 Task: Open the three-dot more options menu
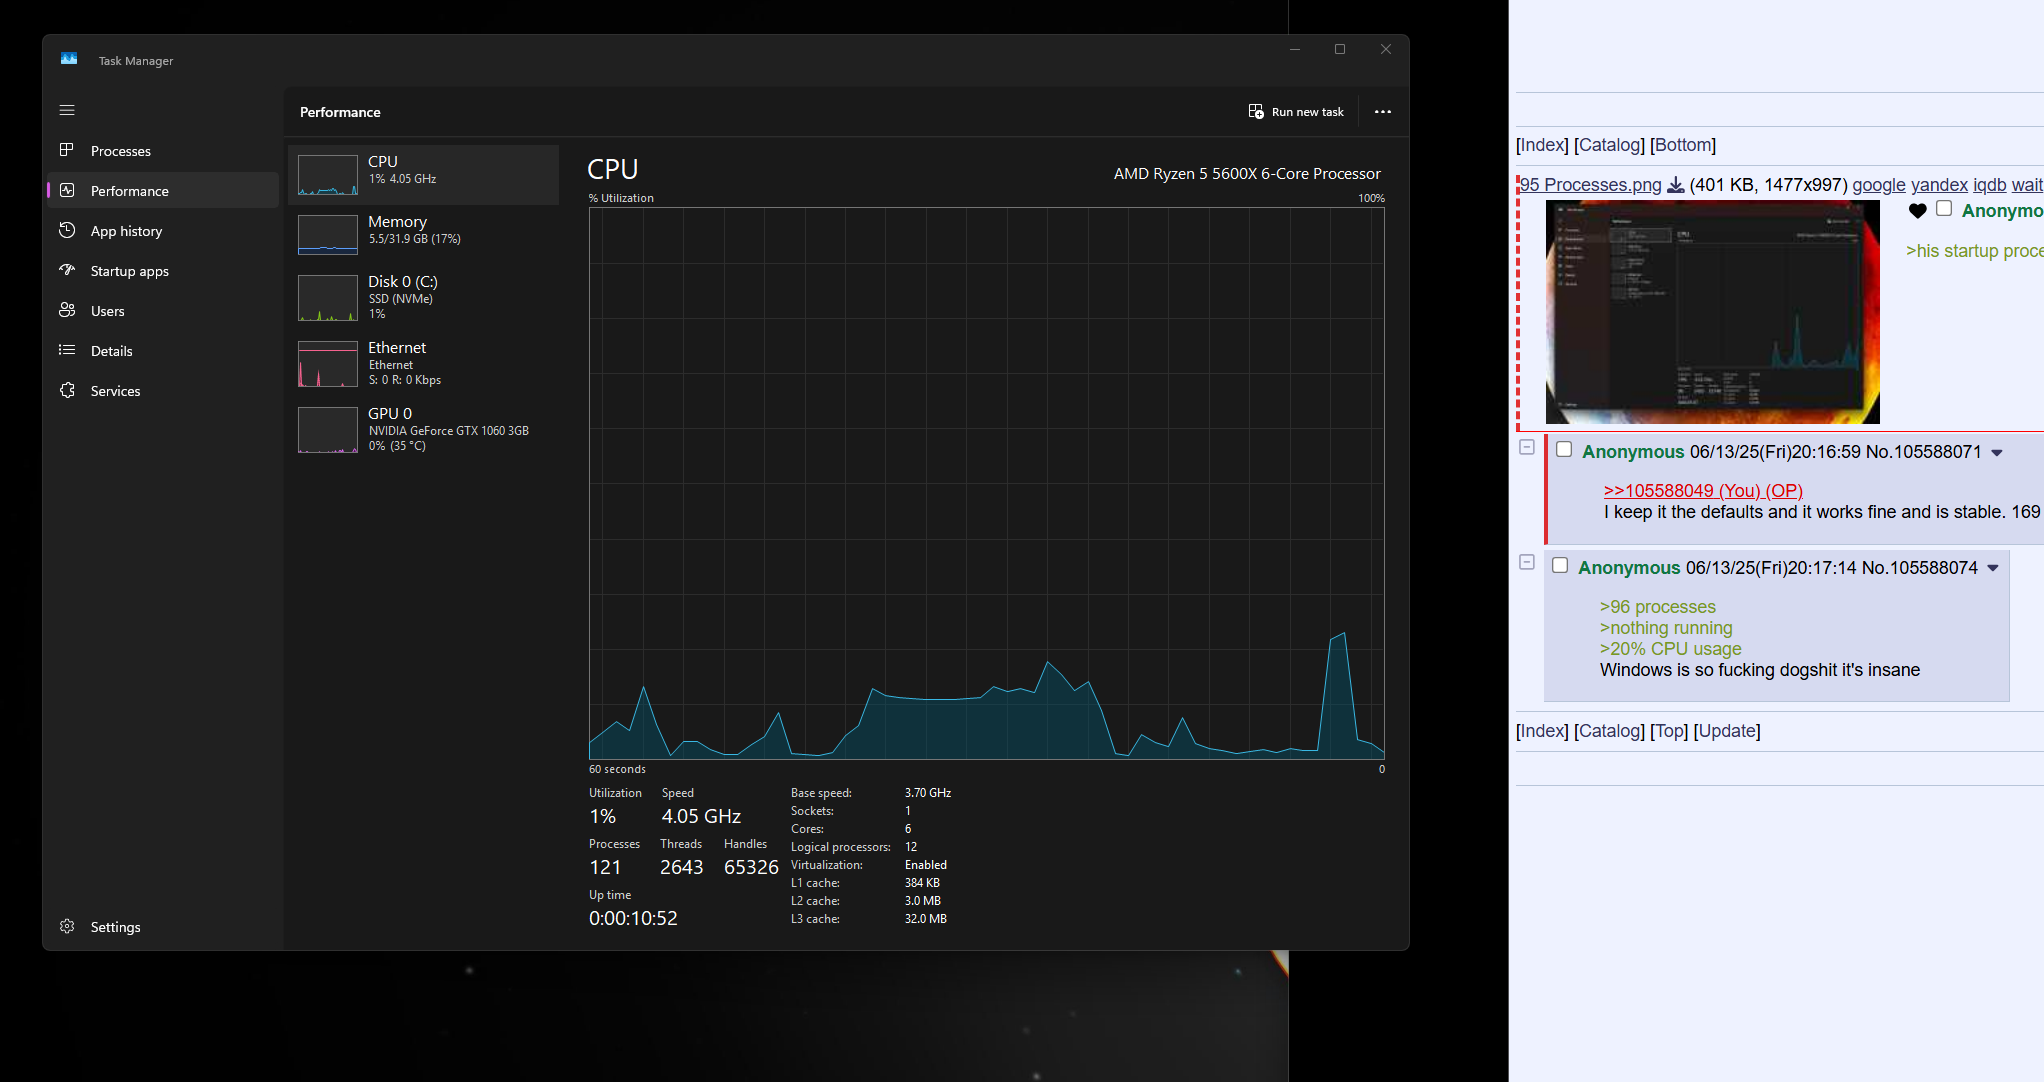(1382, 112)
